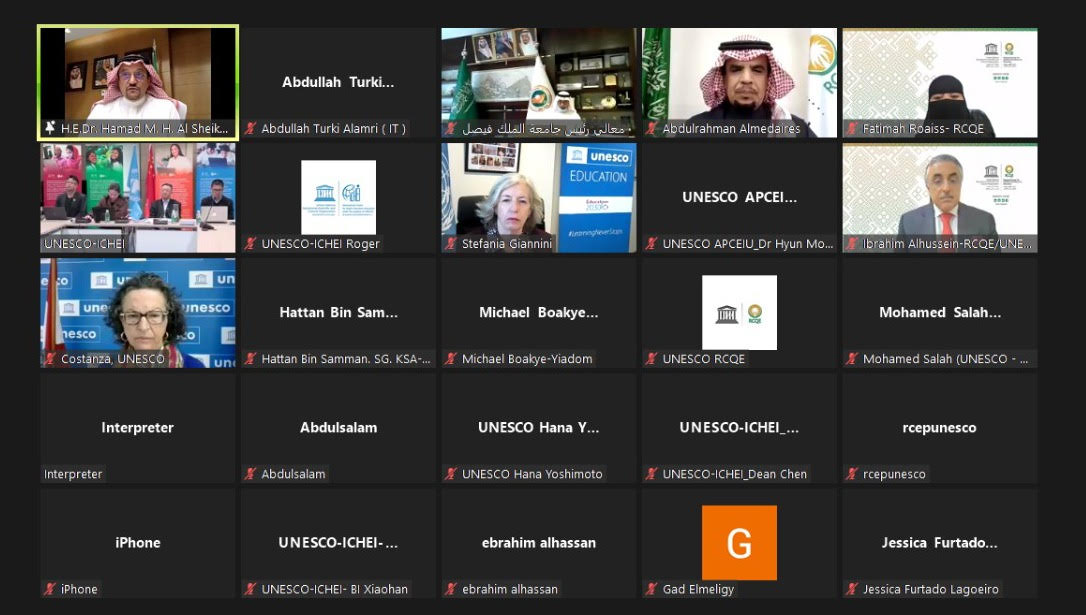Image resolution: width=1086 pixels, height=615 pixels.
Task: Click muted microphone icon beside Abdullah Turki Alamri
Action: [x=252, y=128]
